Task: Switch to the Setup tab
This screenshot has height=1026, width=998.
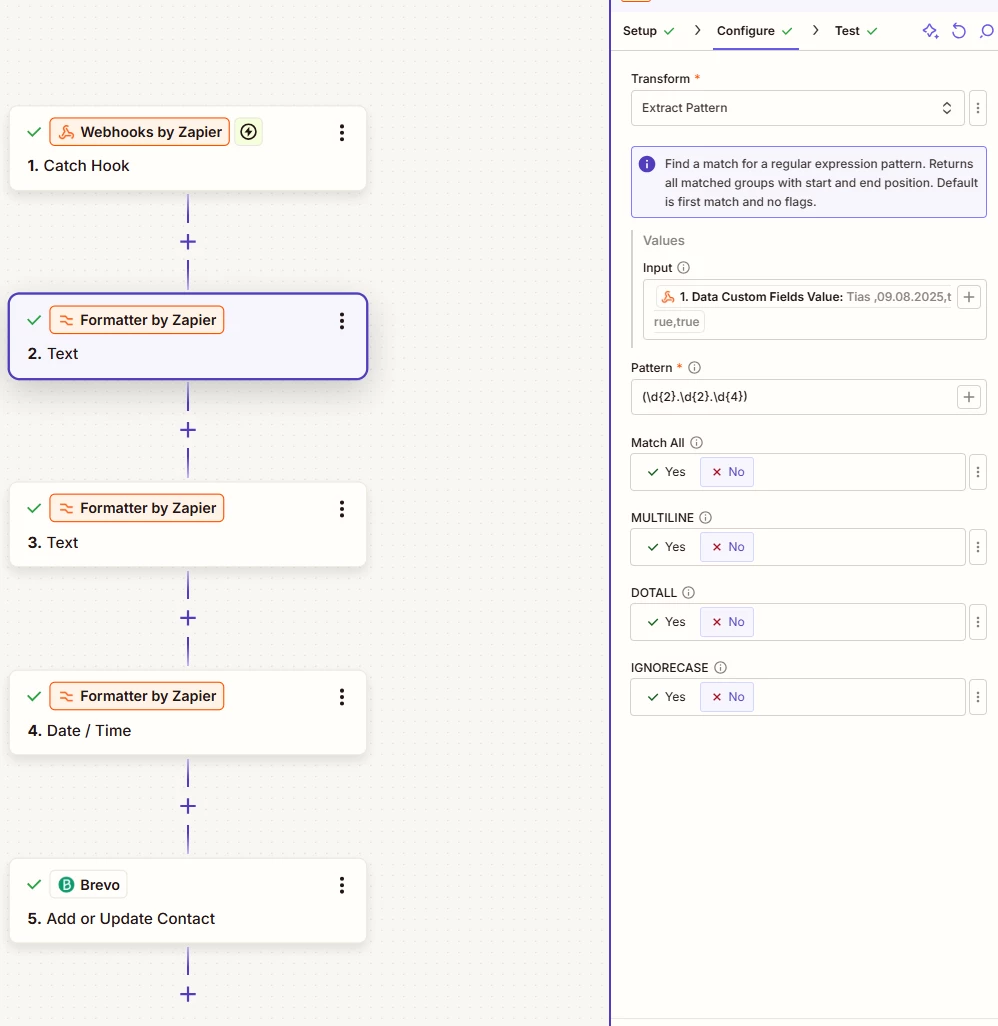Action: click(648, 31)
